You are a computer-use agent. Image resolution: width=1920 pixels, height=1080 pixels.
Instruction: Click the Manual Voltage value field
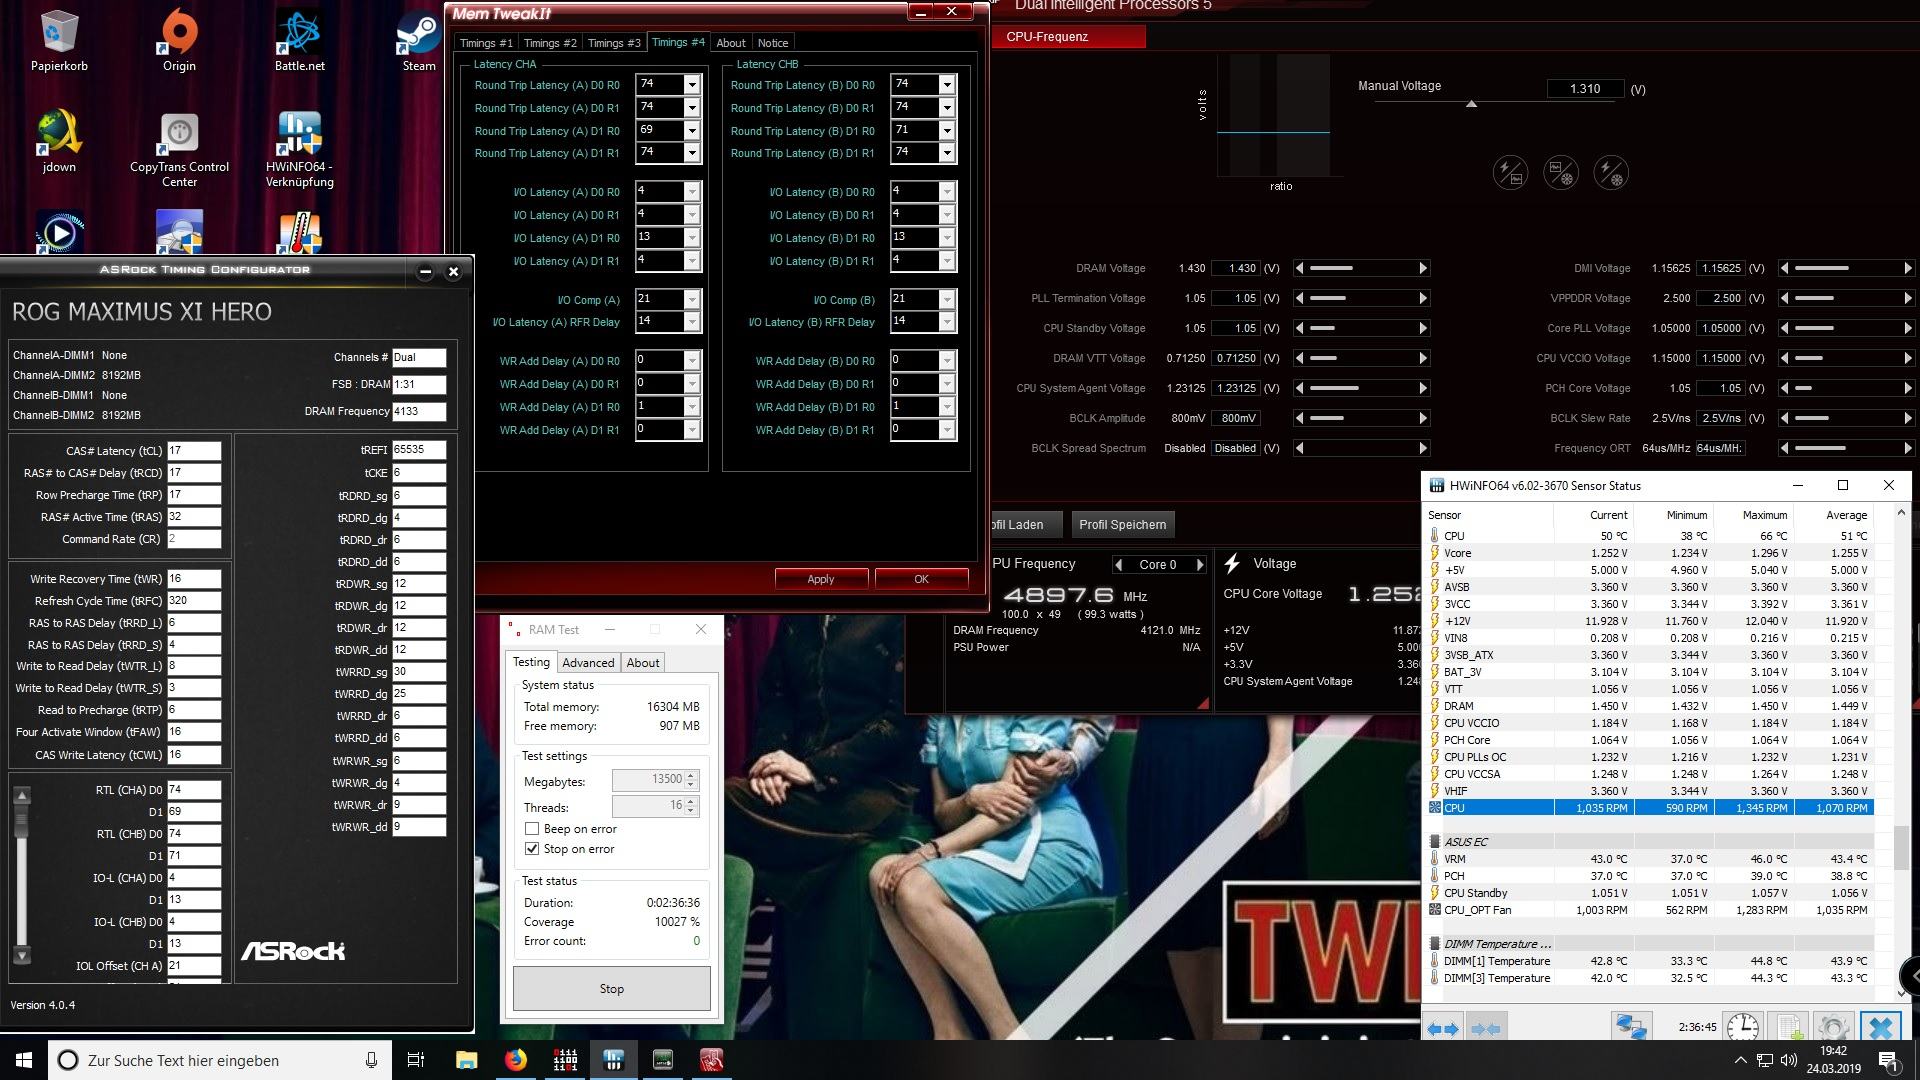[x=1585, y=89]
